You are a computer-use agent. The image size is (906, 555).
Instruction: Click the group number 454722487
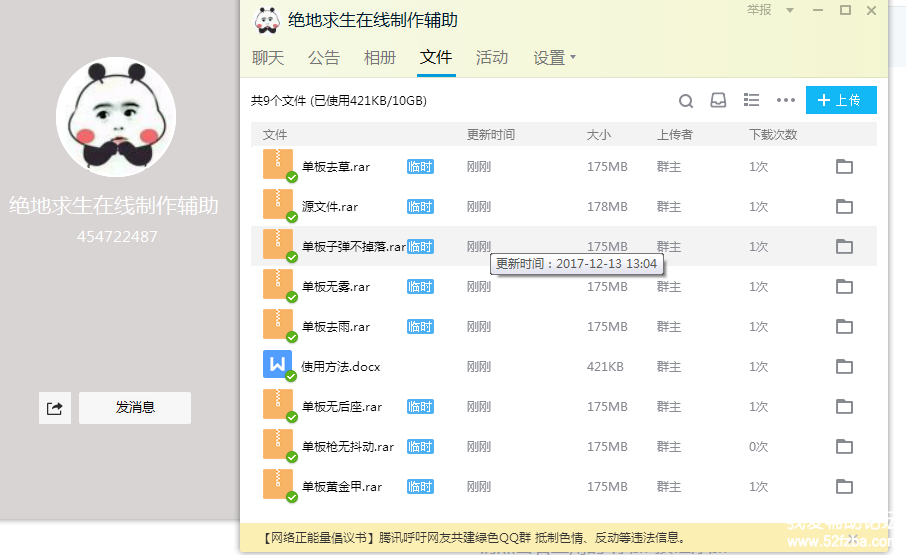point(117,236)
